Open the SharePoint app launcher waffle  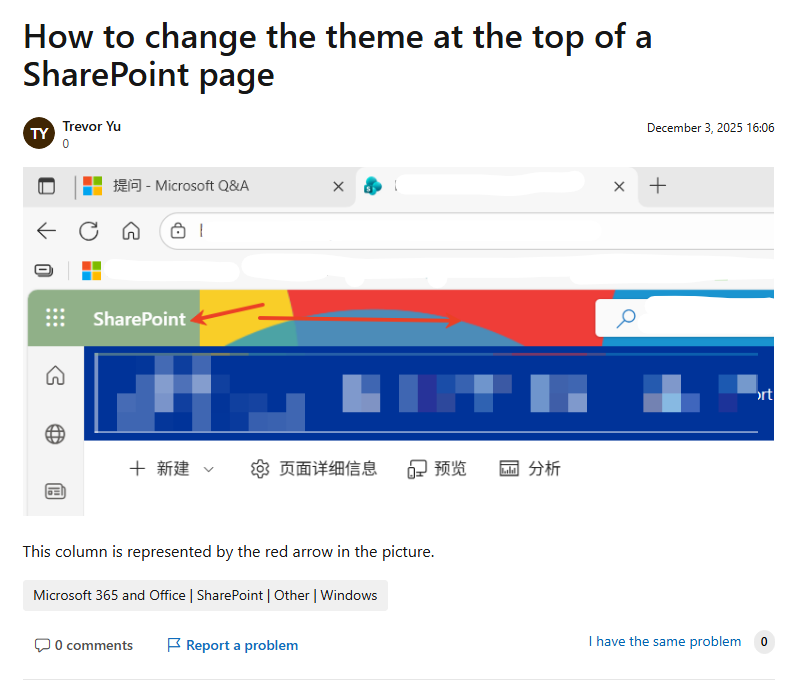pyautogui.click(x=55, y=318)
